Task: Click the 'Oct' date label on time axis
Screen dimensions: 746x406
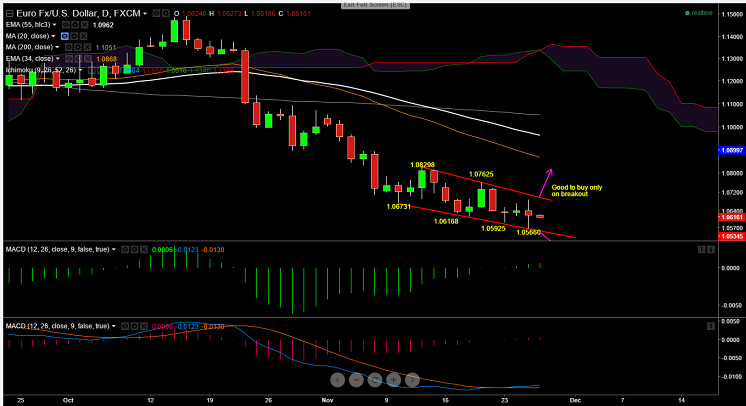Action: [68, 400]
